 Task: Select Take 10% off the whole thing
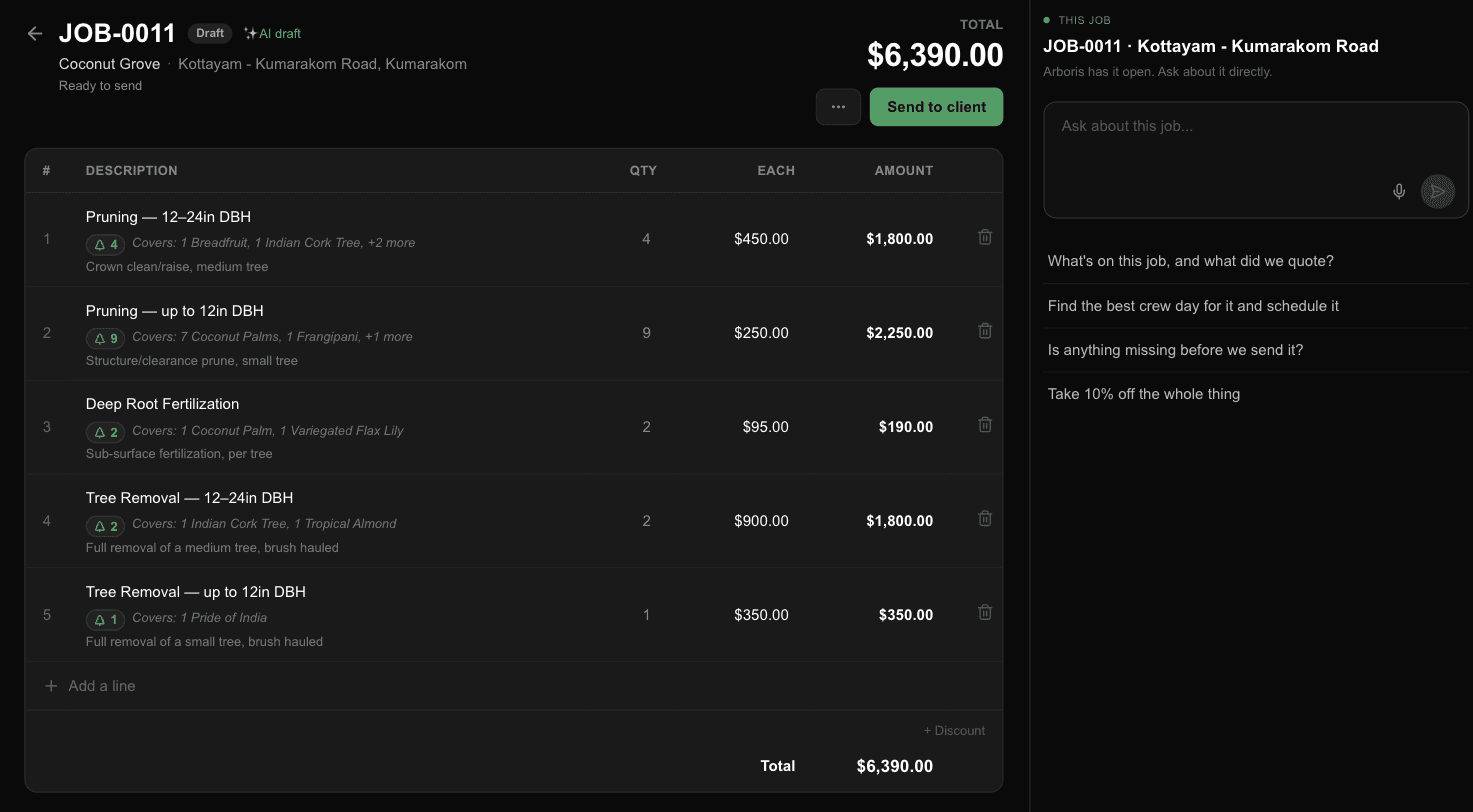pos(1258,394)
